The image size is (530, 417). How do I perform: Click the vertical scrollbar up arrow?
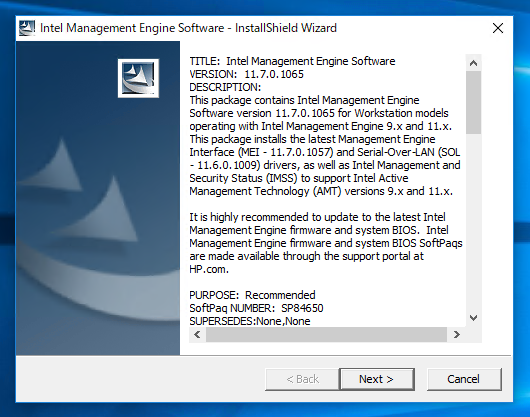point(474,63)
